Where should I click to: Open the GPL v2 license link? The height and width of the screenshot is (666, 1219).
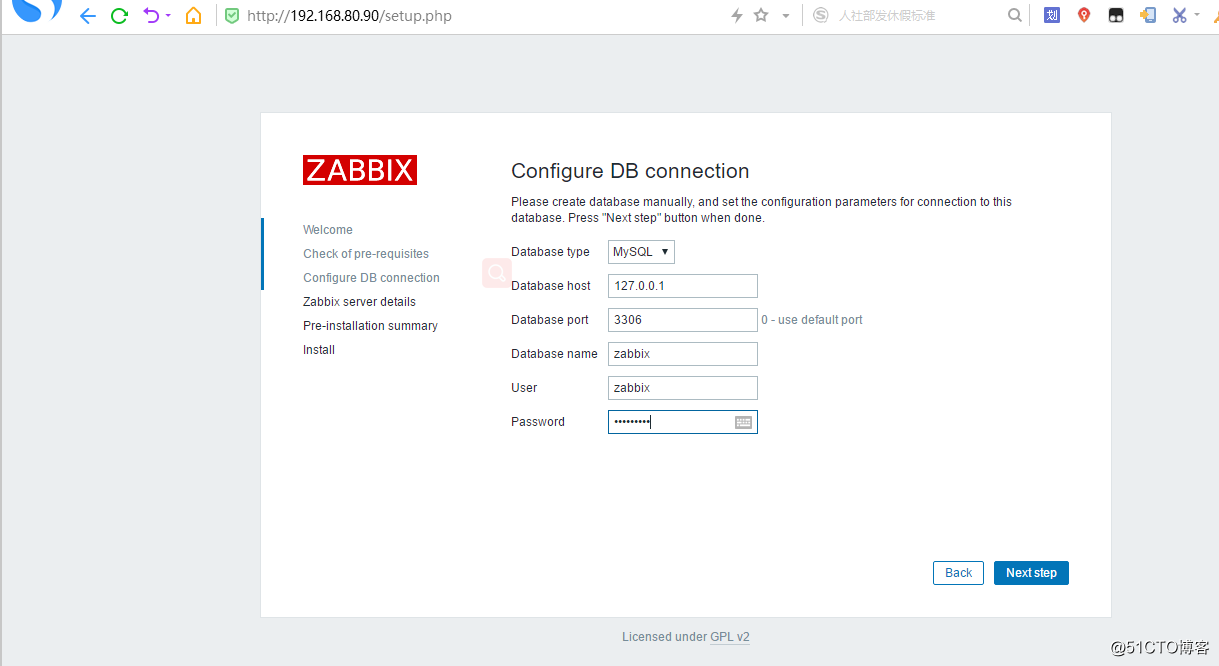pos(730,637)
